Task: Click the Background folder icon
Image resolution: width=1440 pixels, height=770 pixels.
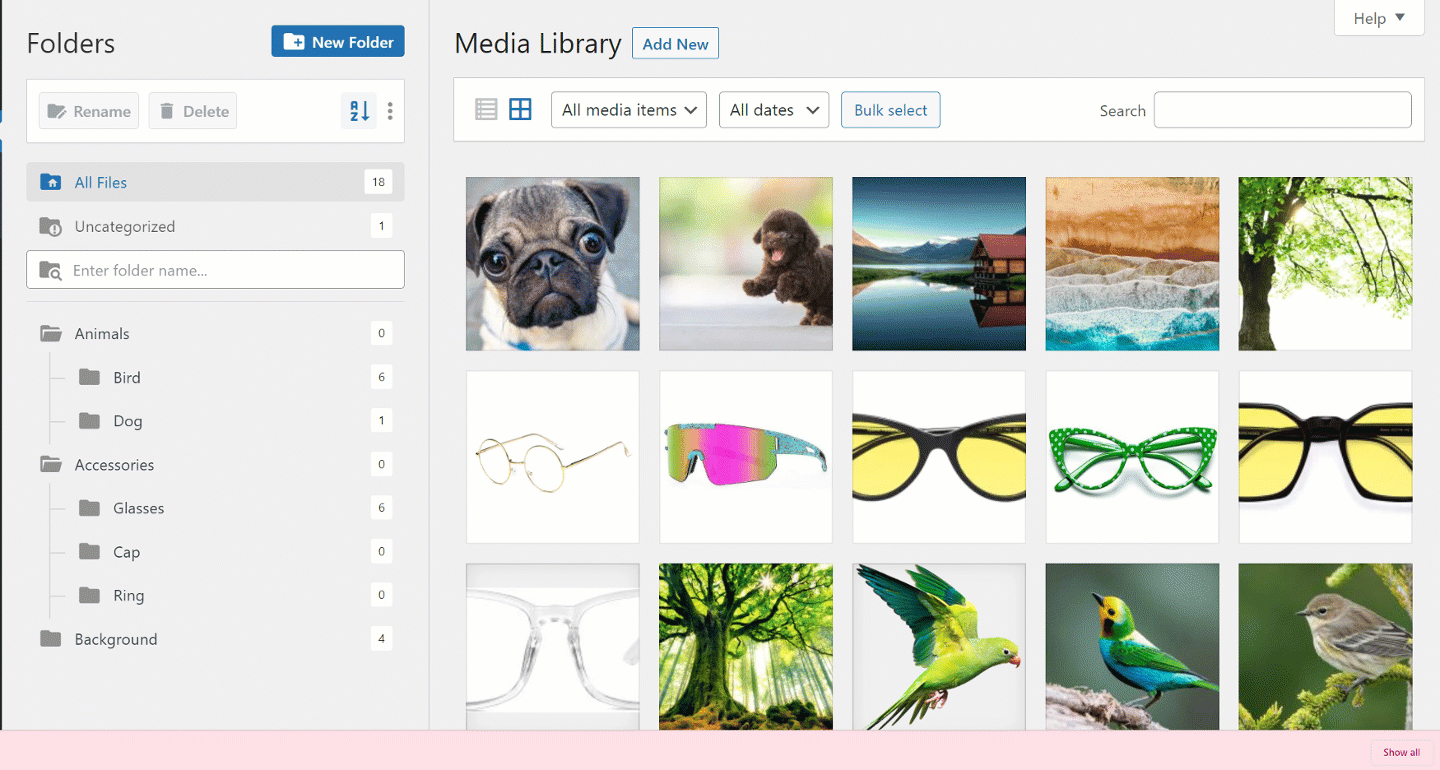Action: [51, 639]
